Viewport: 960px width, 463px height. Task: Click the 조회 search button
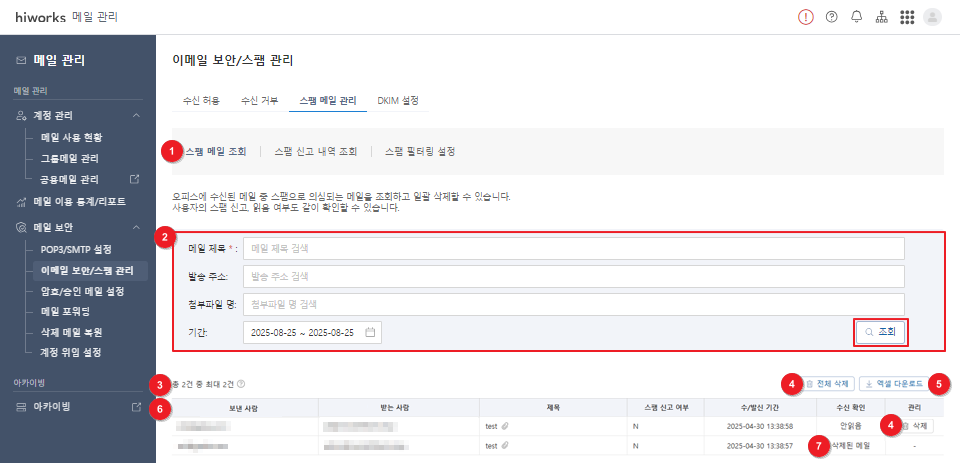point(881,332)
